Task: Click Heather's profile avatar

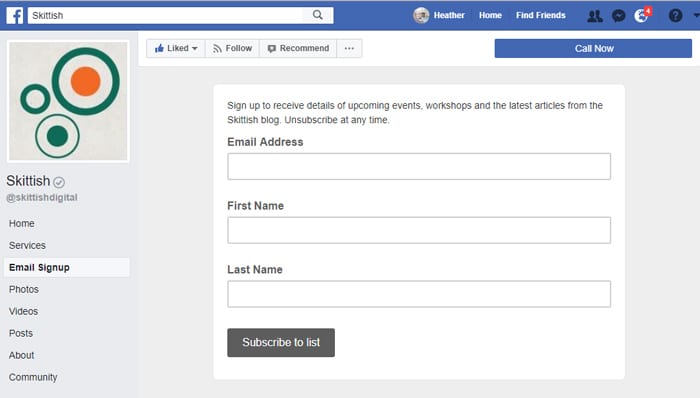Action: click(421, 16)
